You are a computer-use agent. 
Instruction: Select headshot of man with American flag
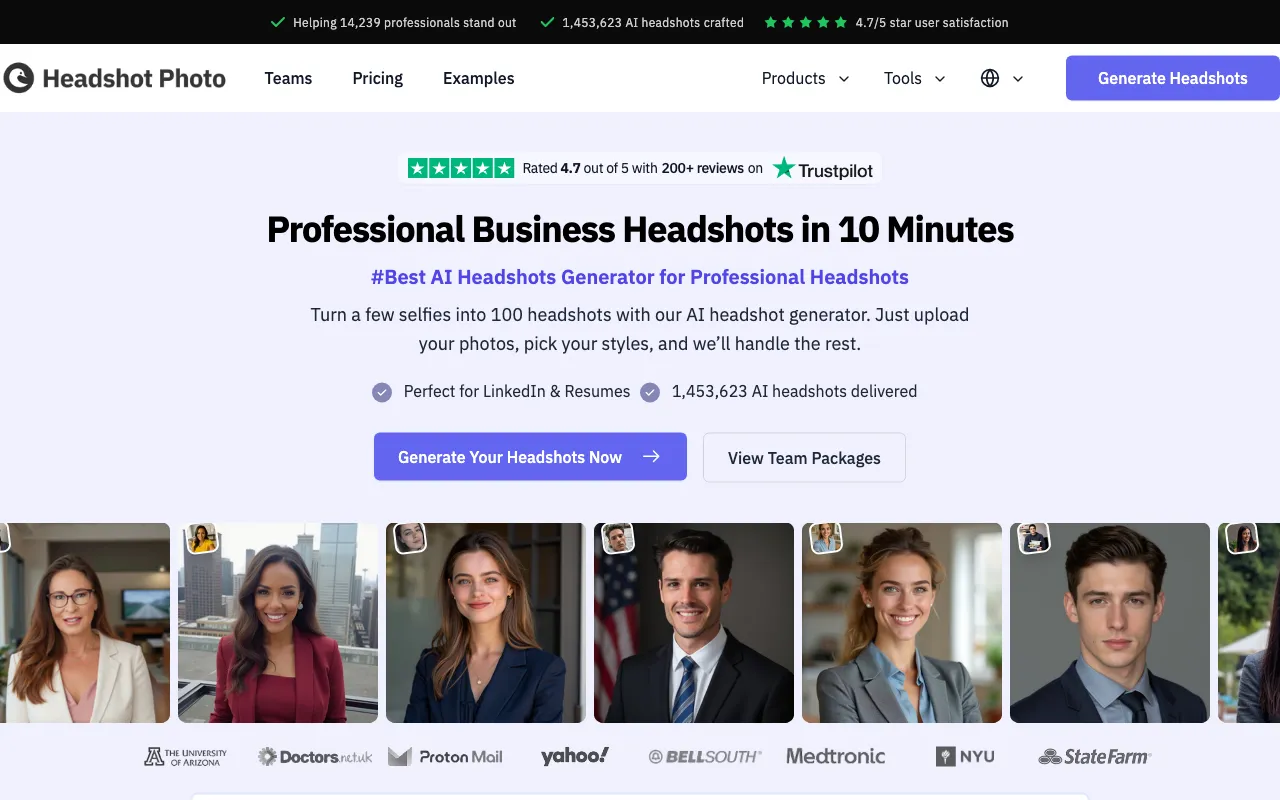694,623
